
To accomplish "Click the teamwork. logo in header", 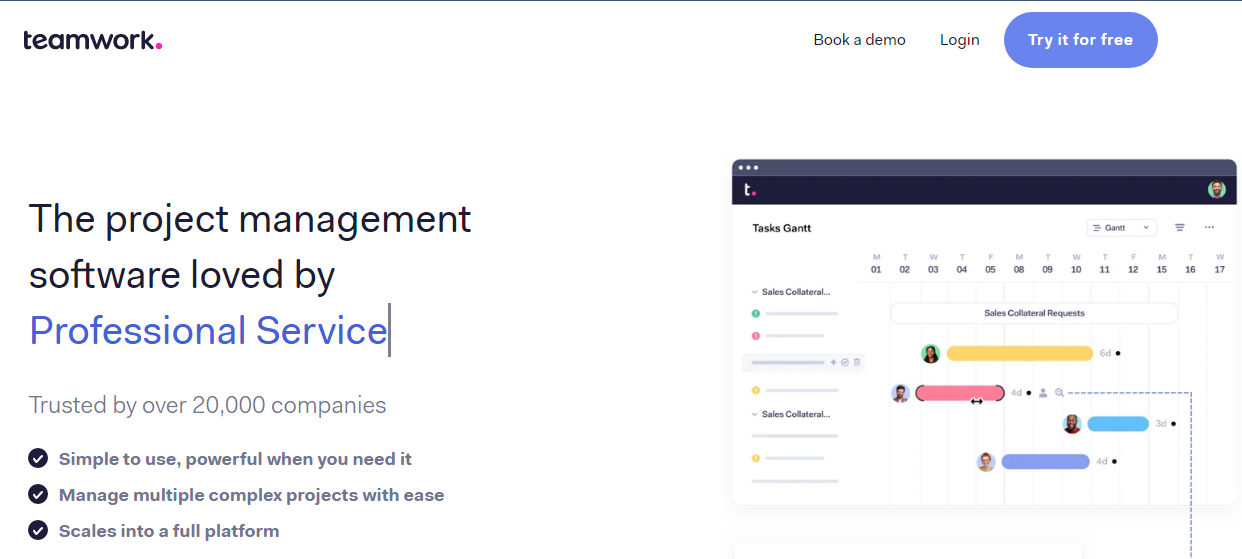I will coord(92,40).
